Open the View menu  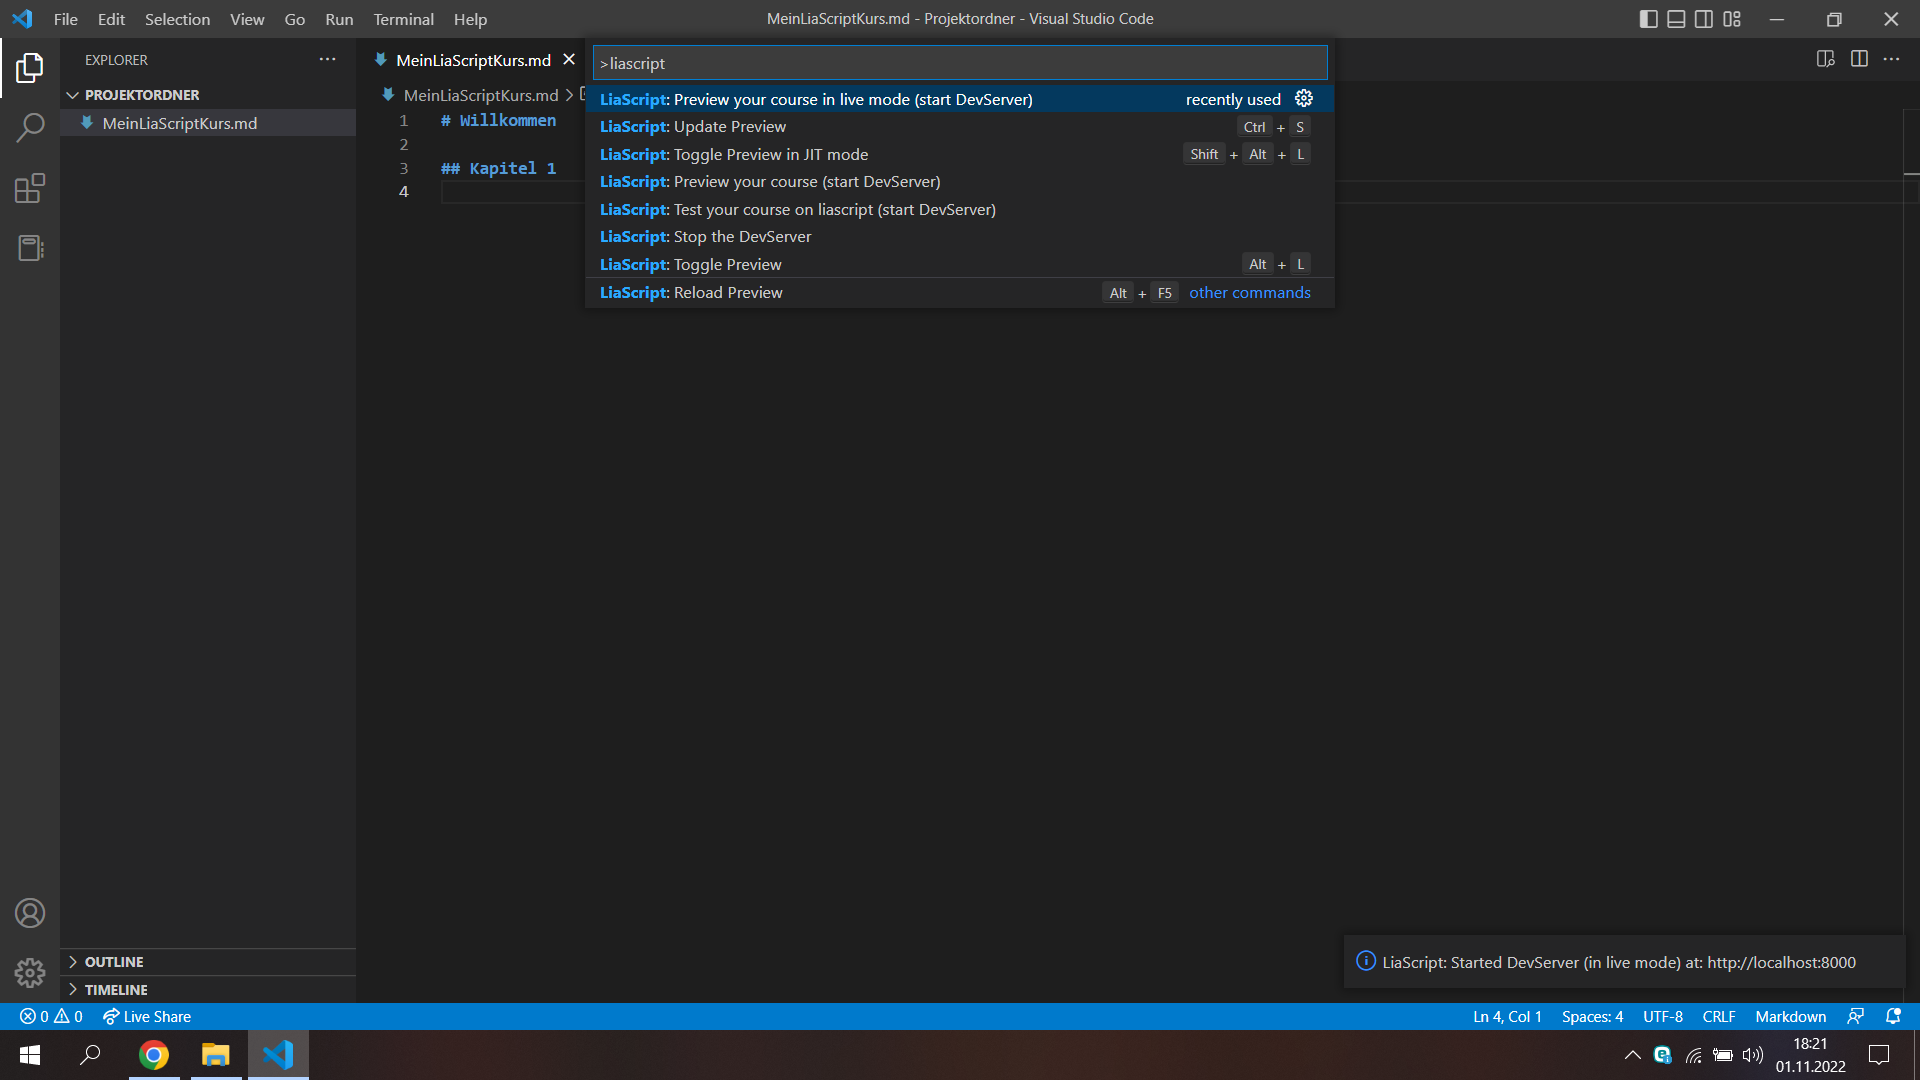[247, 19]
